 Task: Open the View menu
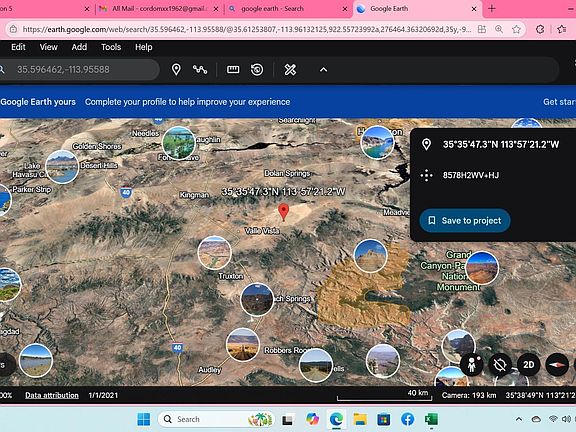coord(48,47)
